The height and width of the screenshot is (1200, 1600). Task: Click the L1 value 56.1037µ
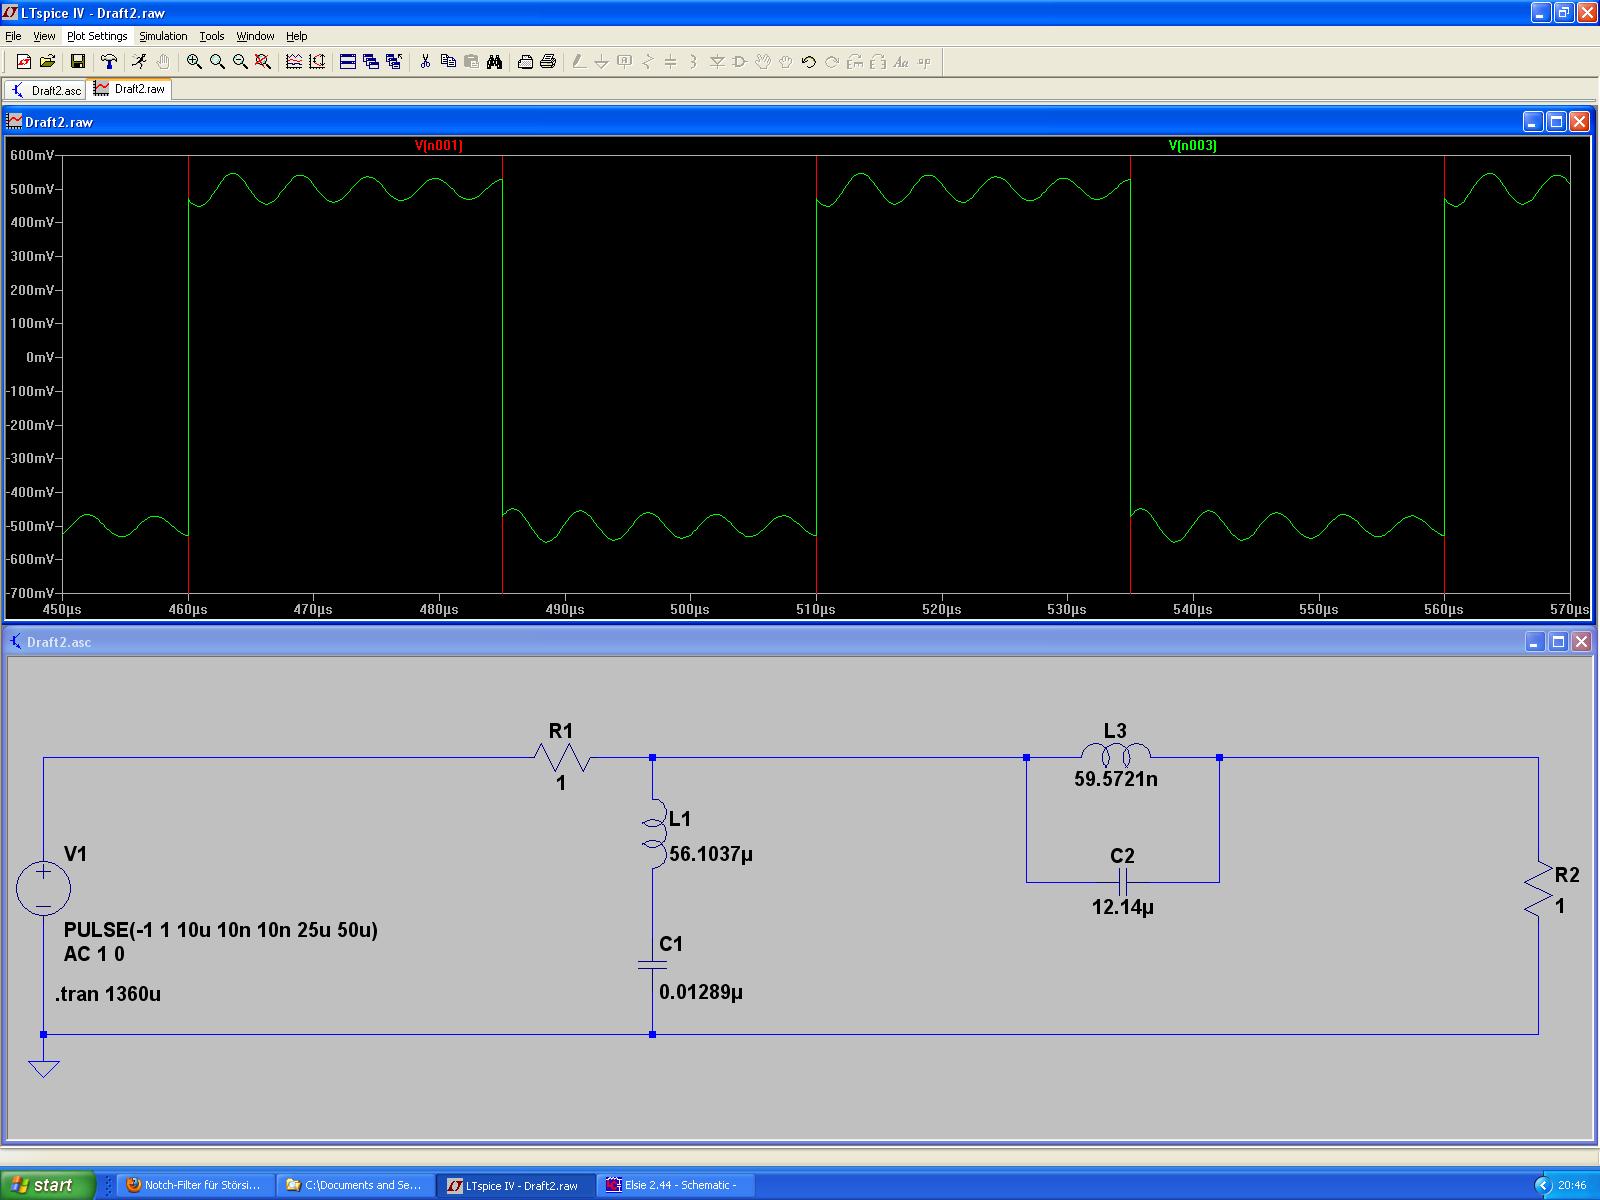711,854
